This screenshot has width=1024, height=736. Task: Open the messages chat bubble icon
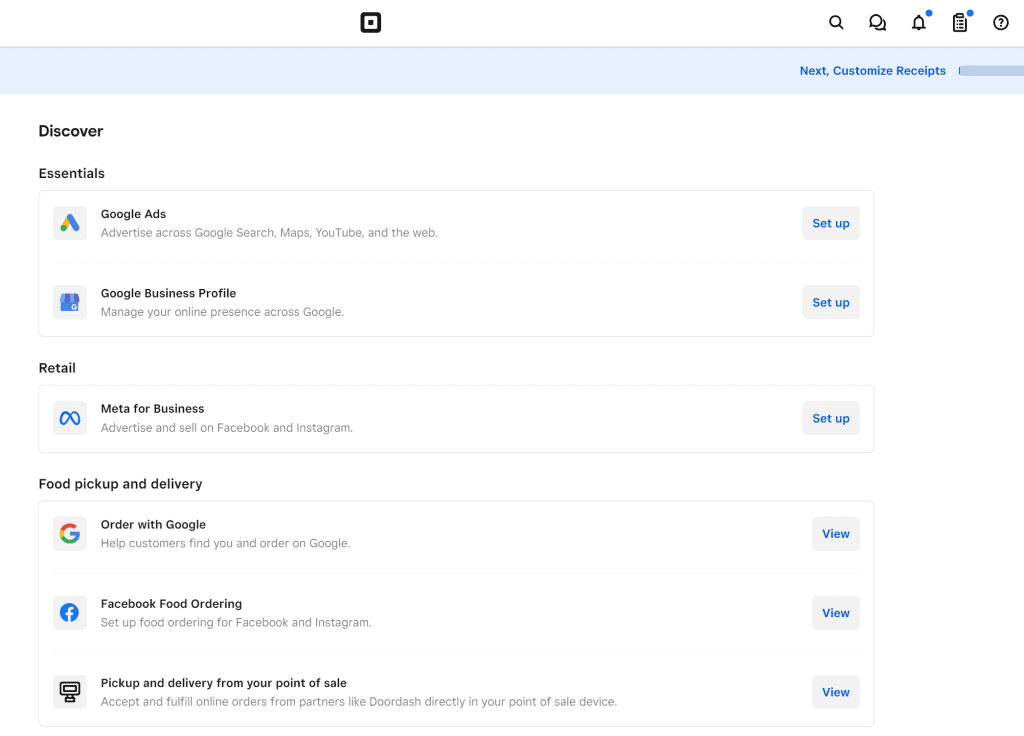click(x=877, y=23)
